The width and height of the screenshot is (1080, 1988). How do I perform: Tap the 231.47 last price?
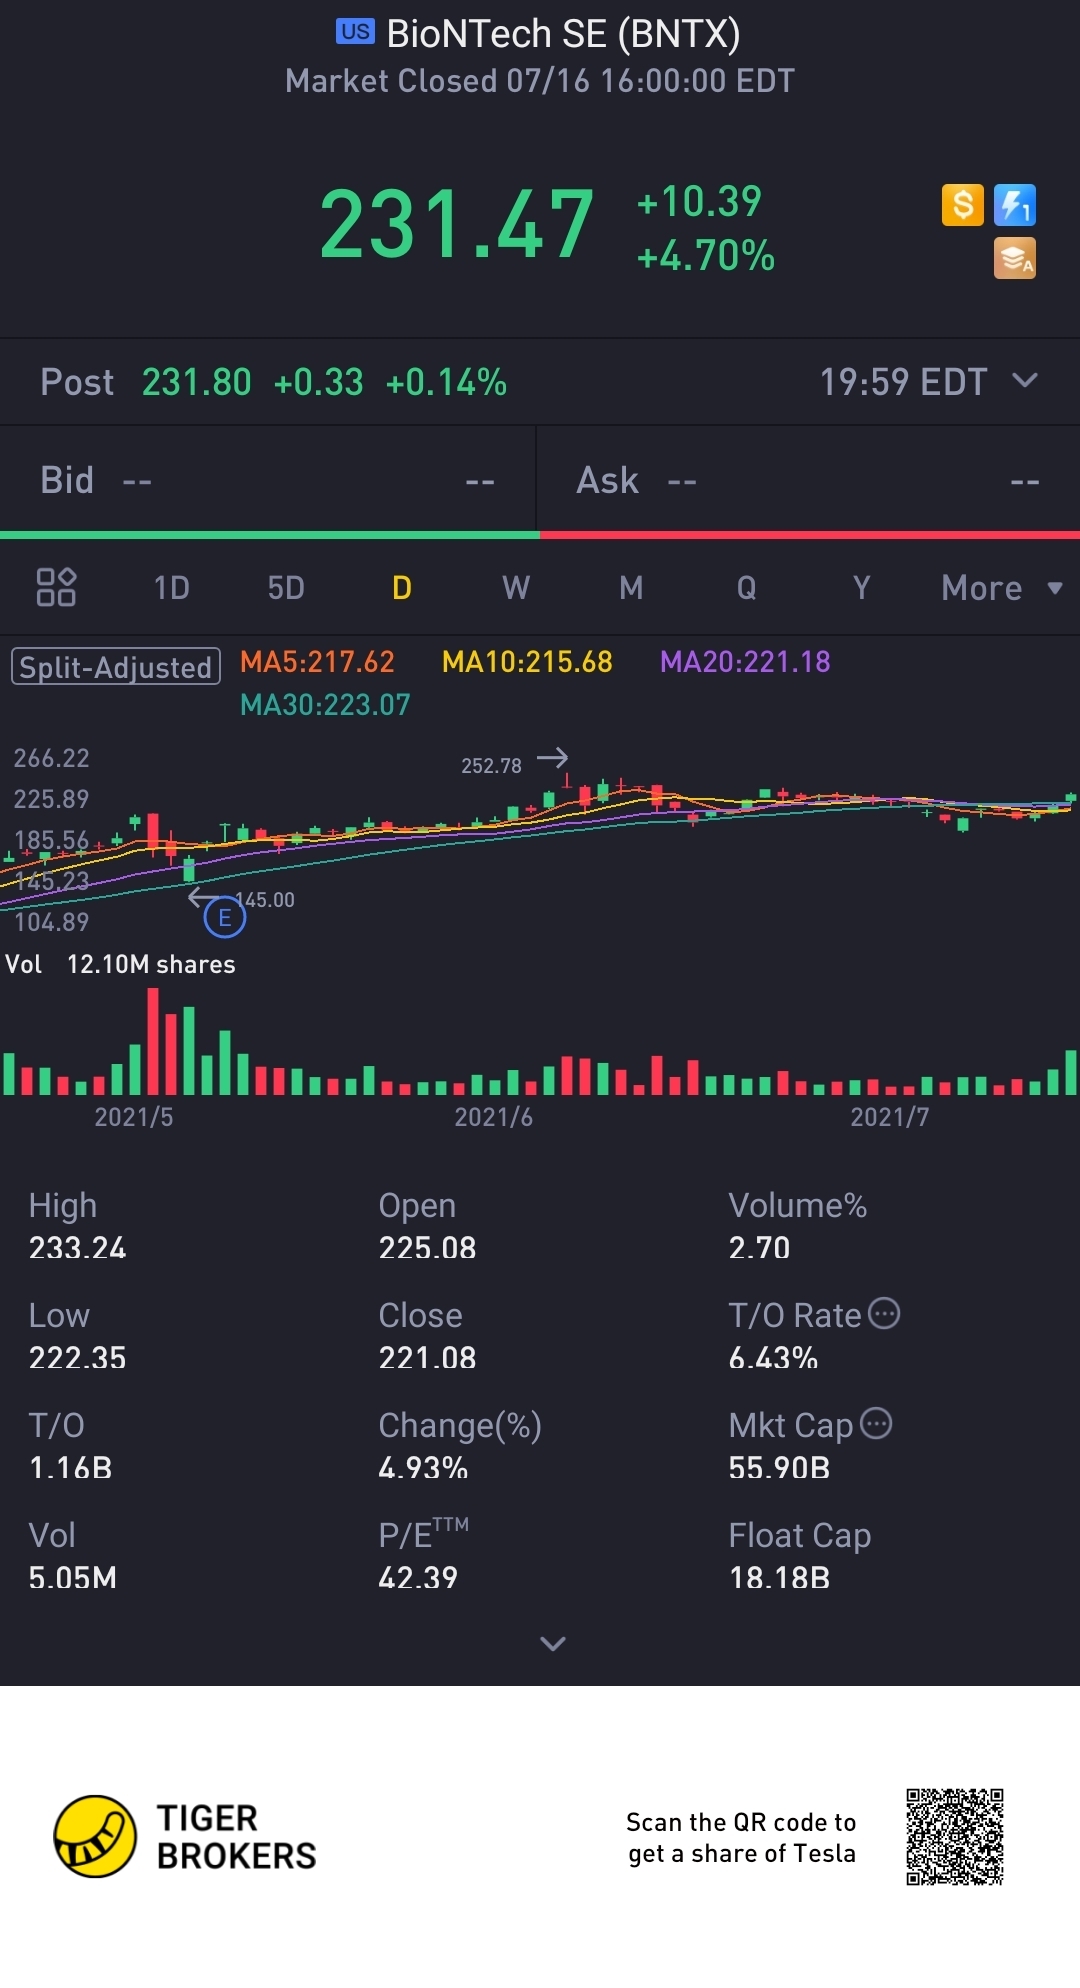tap(456, 225)
